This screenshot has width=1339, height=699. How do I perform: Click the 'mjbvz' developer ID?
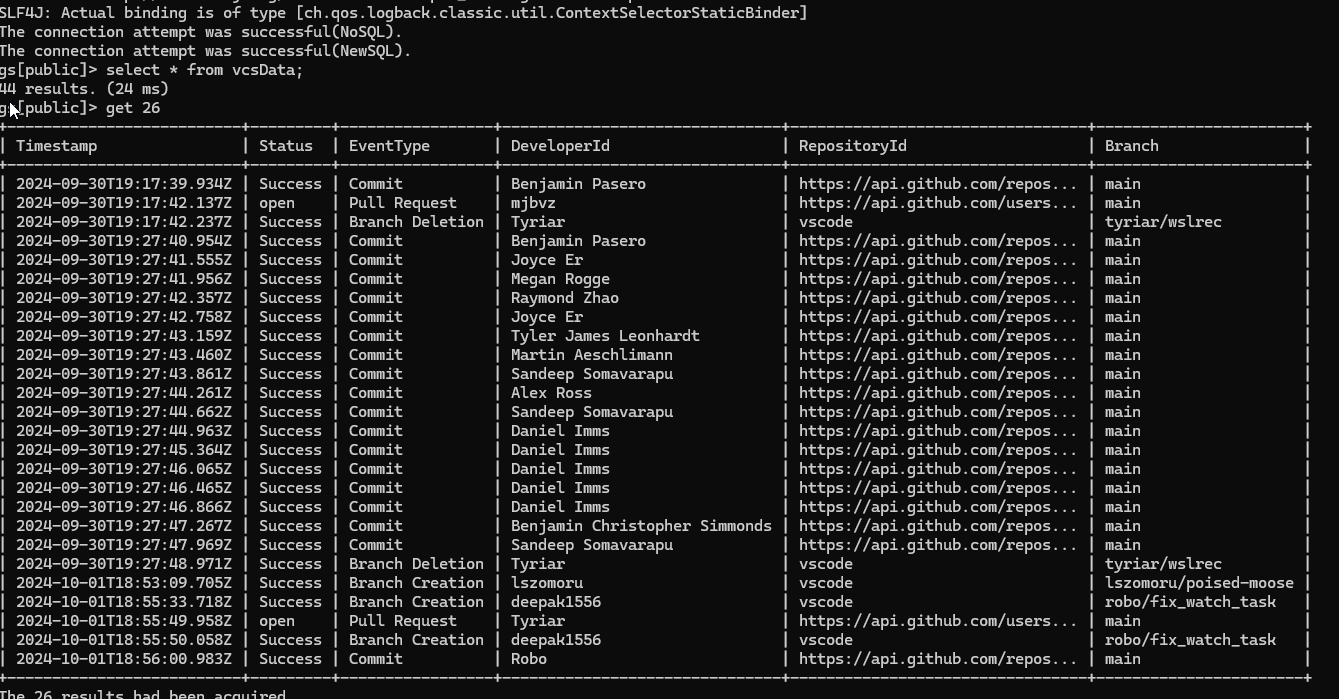coord(533,203)
